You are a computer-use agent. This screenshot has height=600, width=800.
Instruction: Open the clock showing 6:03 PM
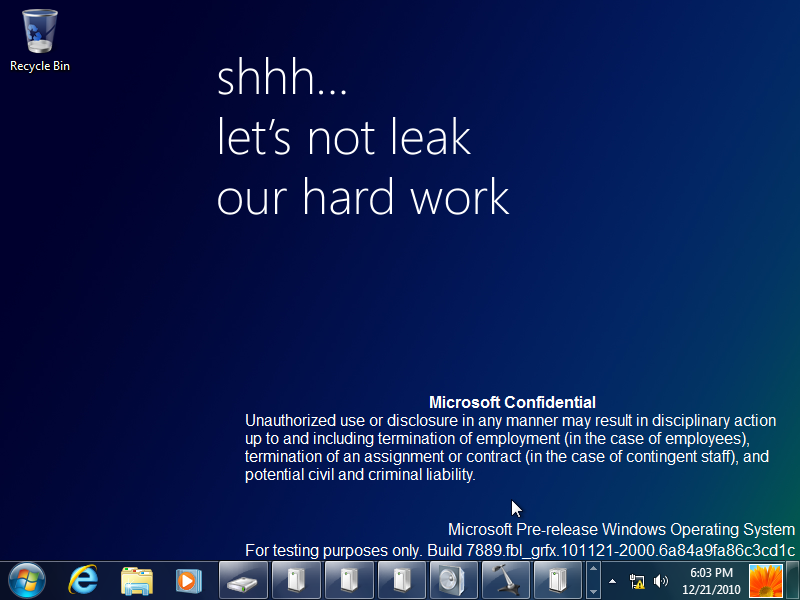(711, 581)
